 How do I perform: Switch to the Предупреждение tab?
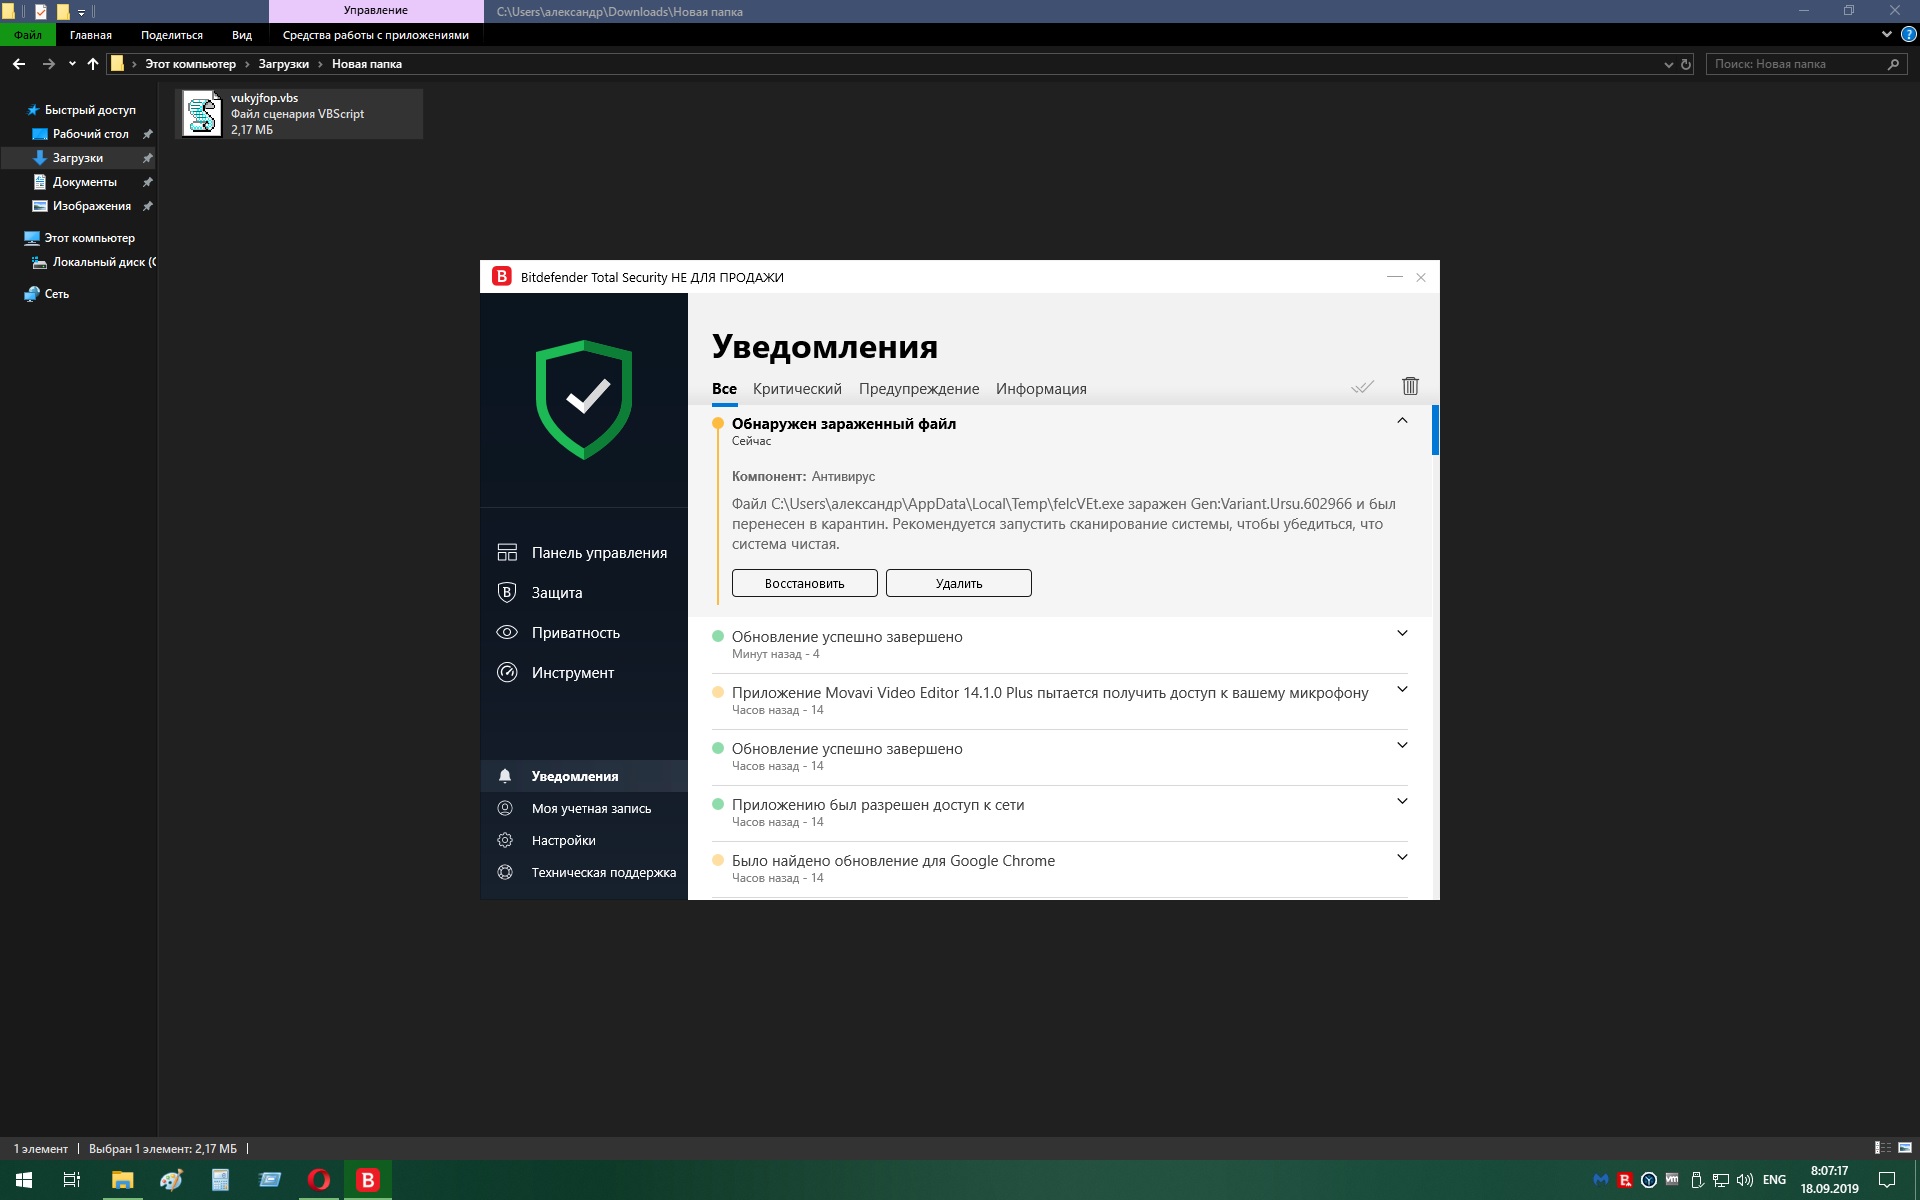(918, 389)
